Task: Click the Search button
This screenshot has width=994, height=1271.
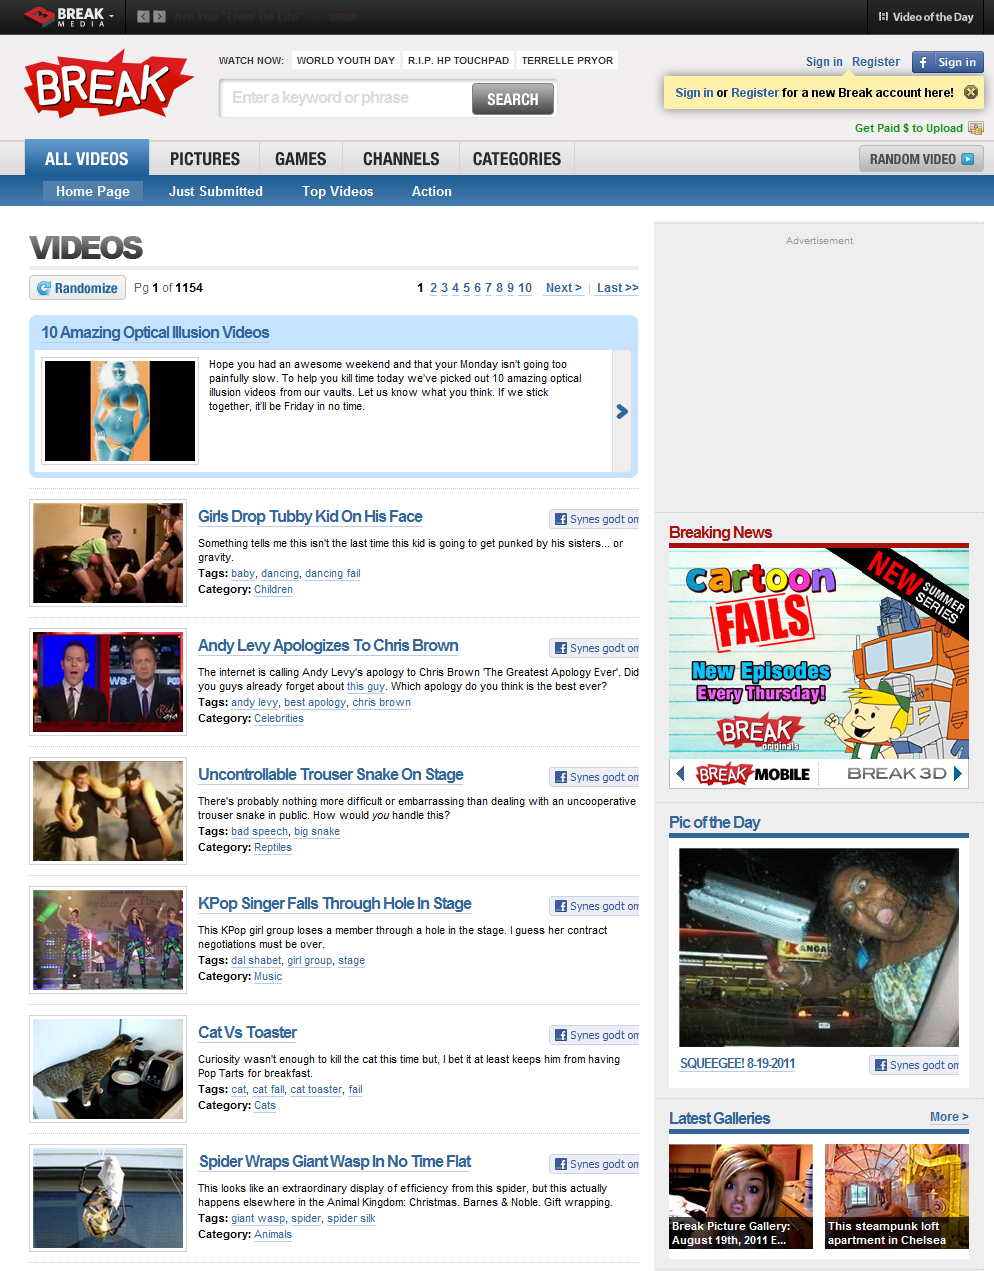Action: coord(513,99)
